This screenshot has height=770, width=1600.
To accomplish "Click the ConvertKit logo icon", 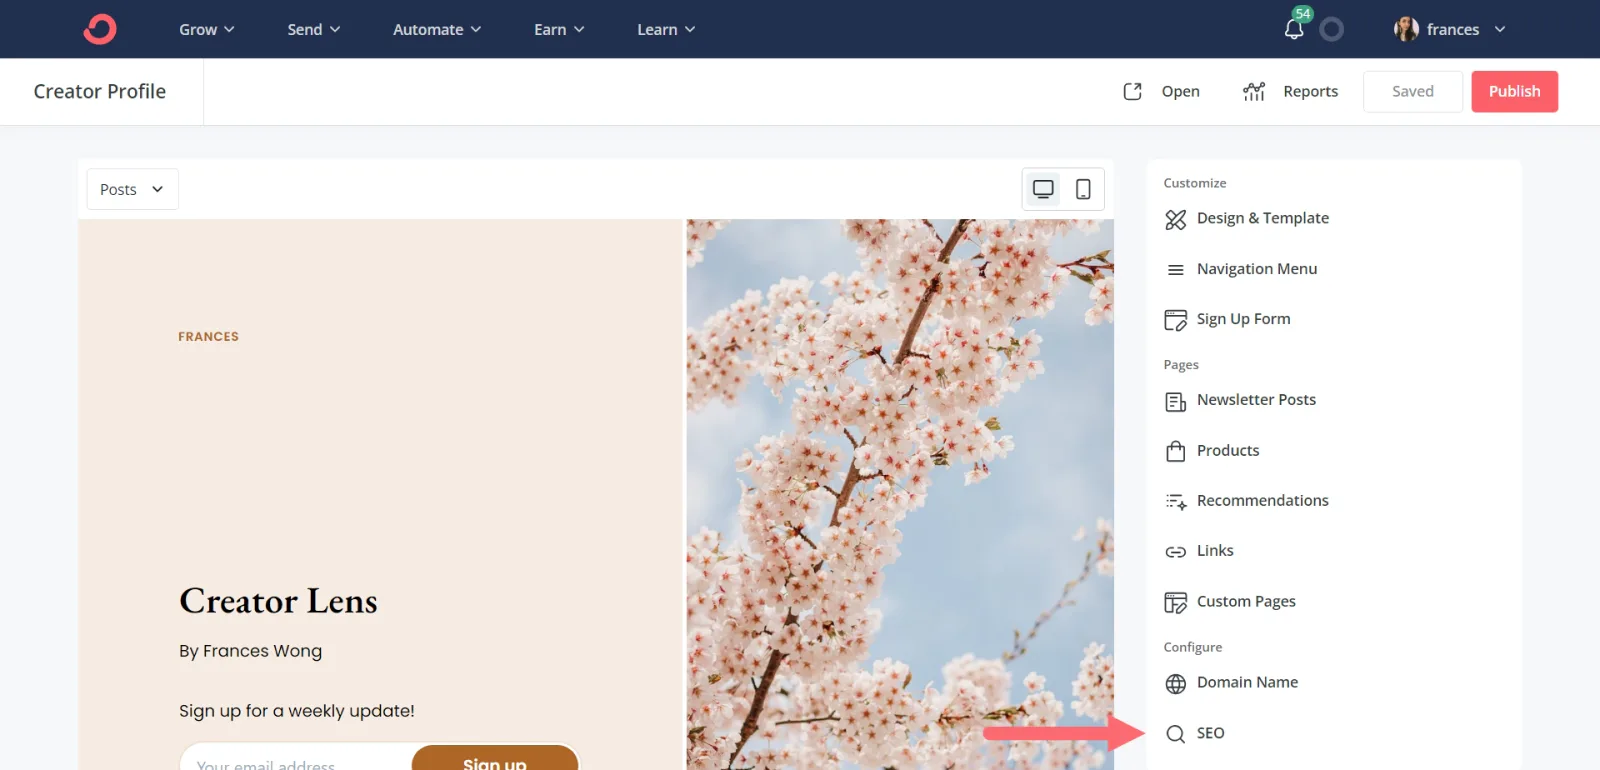I will click(100, 29).
